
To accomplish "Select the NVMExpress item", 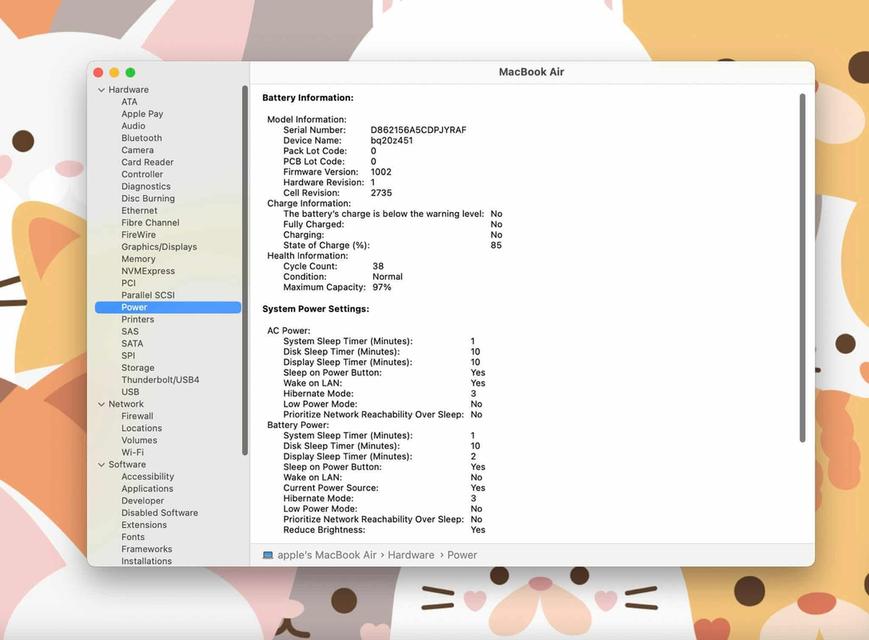I will click(x=148, y=271).
